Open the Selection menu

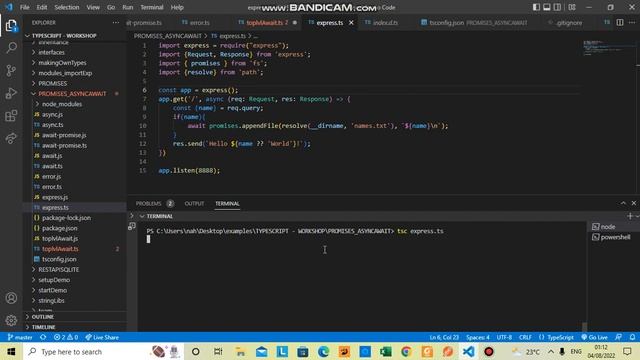[67, 7]
